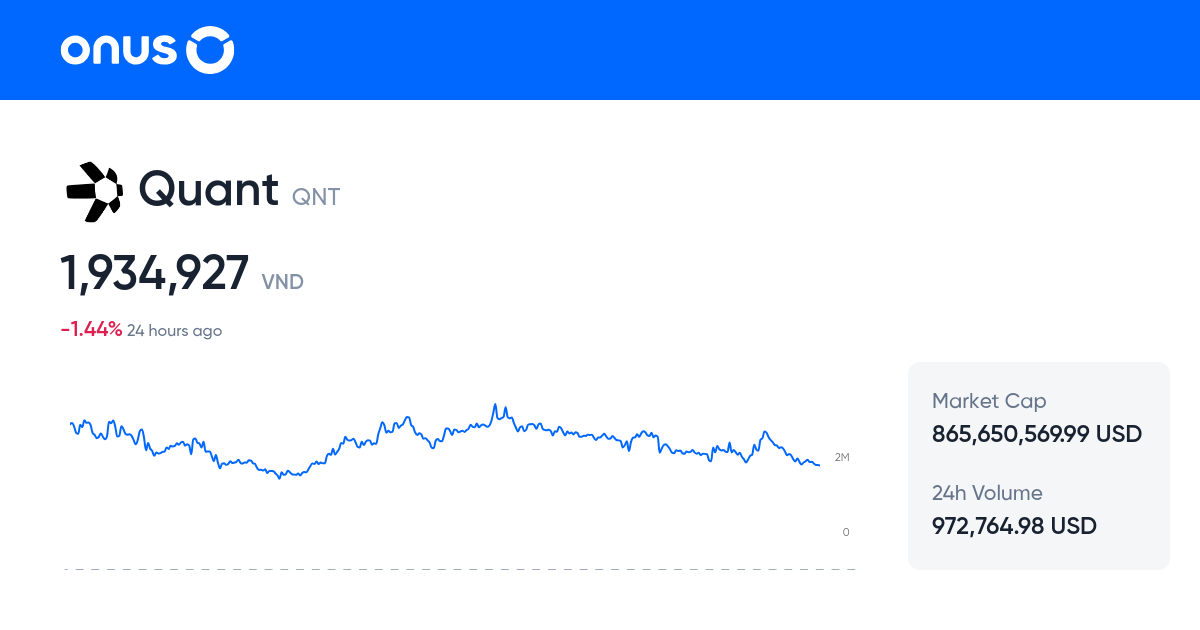
Task: Select the market cap value 865,650,569.99 USD
Action: (1037, 434)
